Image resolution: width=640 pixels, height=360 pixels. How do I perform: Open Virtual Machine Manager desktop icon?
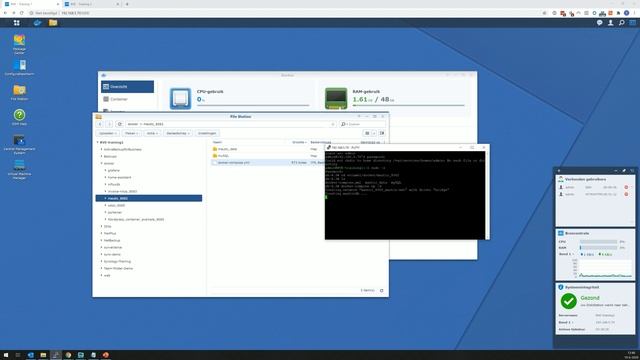click(x=19, y=169)
